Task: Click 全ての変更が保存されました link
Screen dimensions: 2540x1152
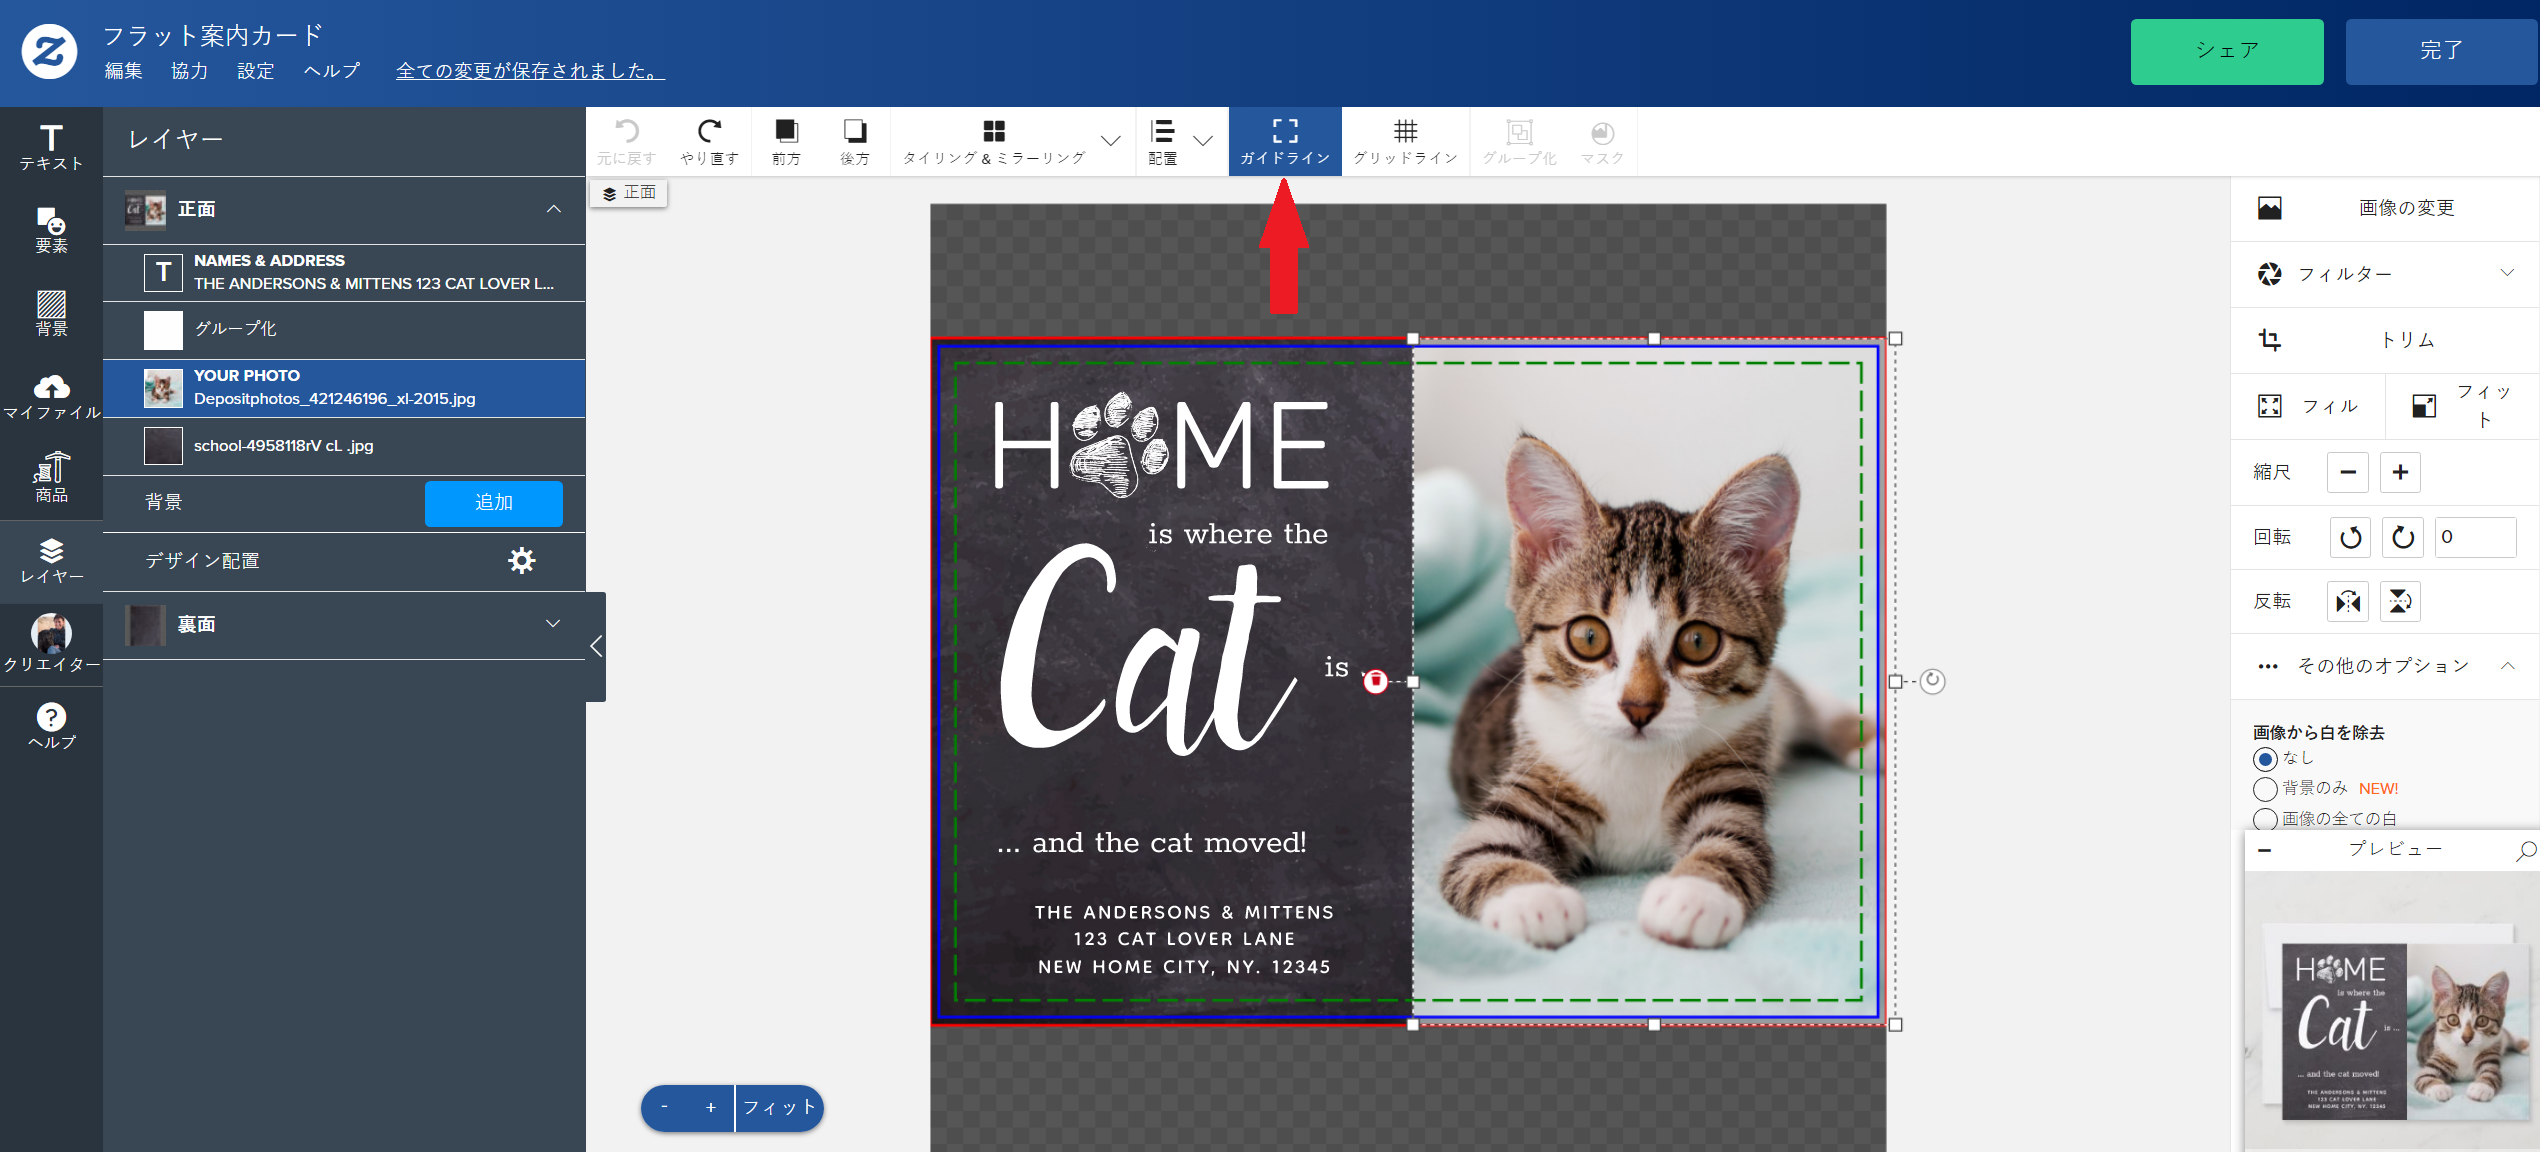Action: (x=530, y=71)
